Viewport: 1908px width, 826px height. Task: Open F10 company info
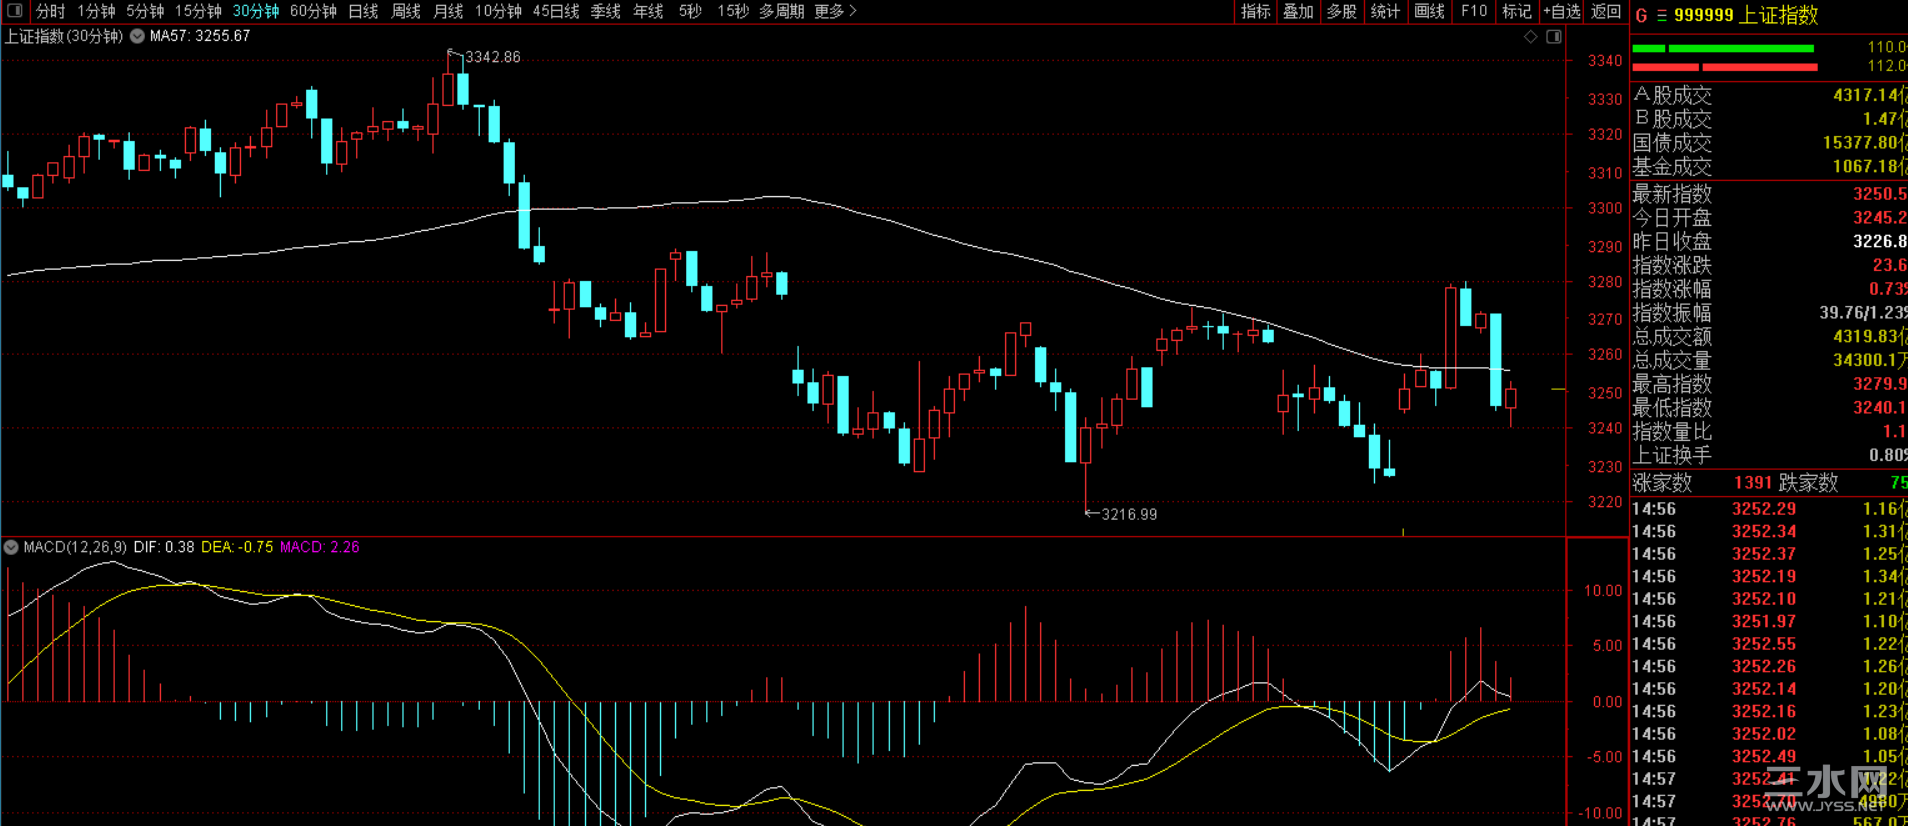1474,11
